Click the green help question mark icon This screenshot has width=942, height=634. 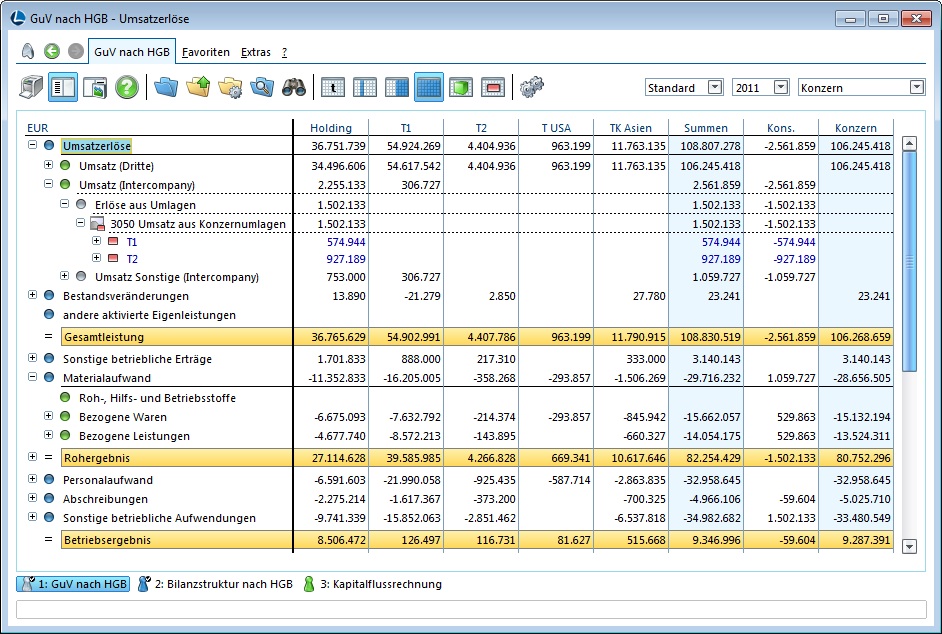pos(126,87)
